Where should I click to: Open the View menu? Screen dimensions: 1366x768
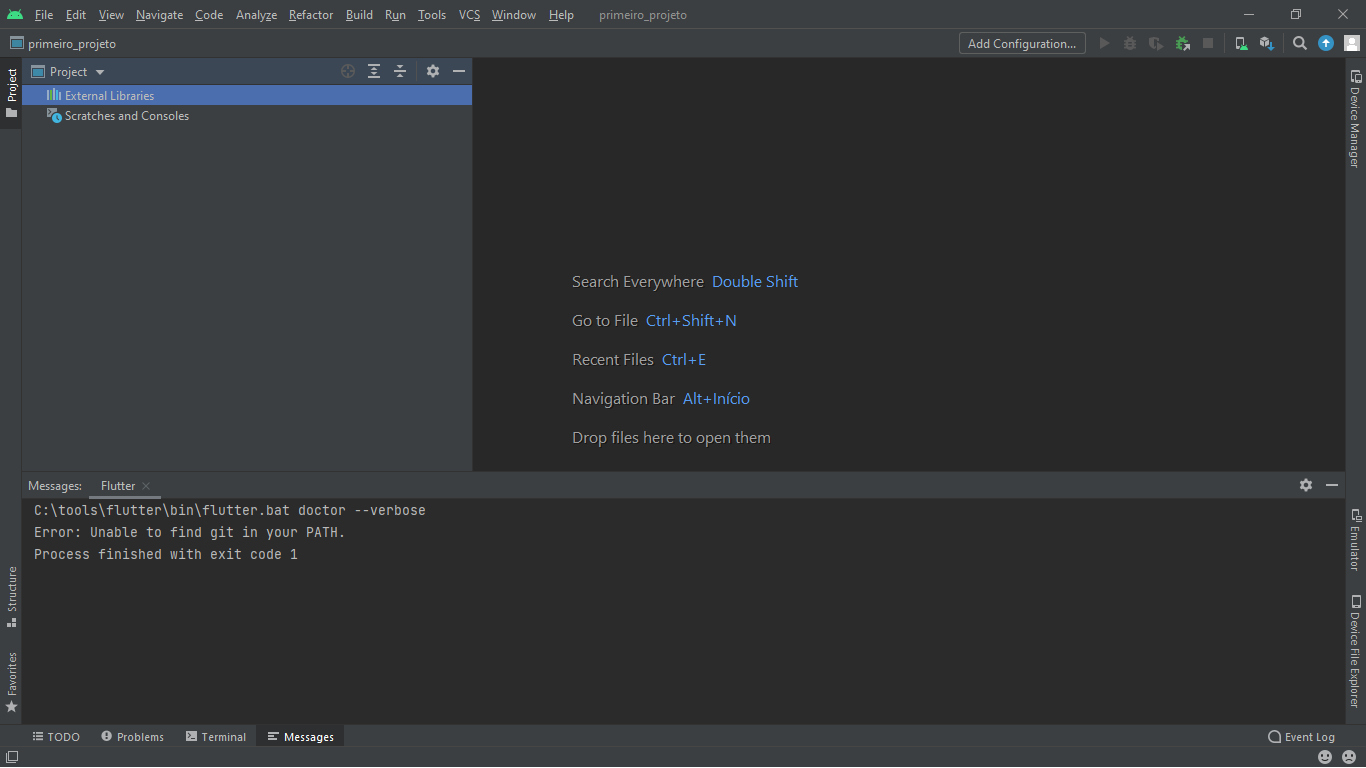coord(111,15)
